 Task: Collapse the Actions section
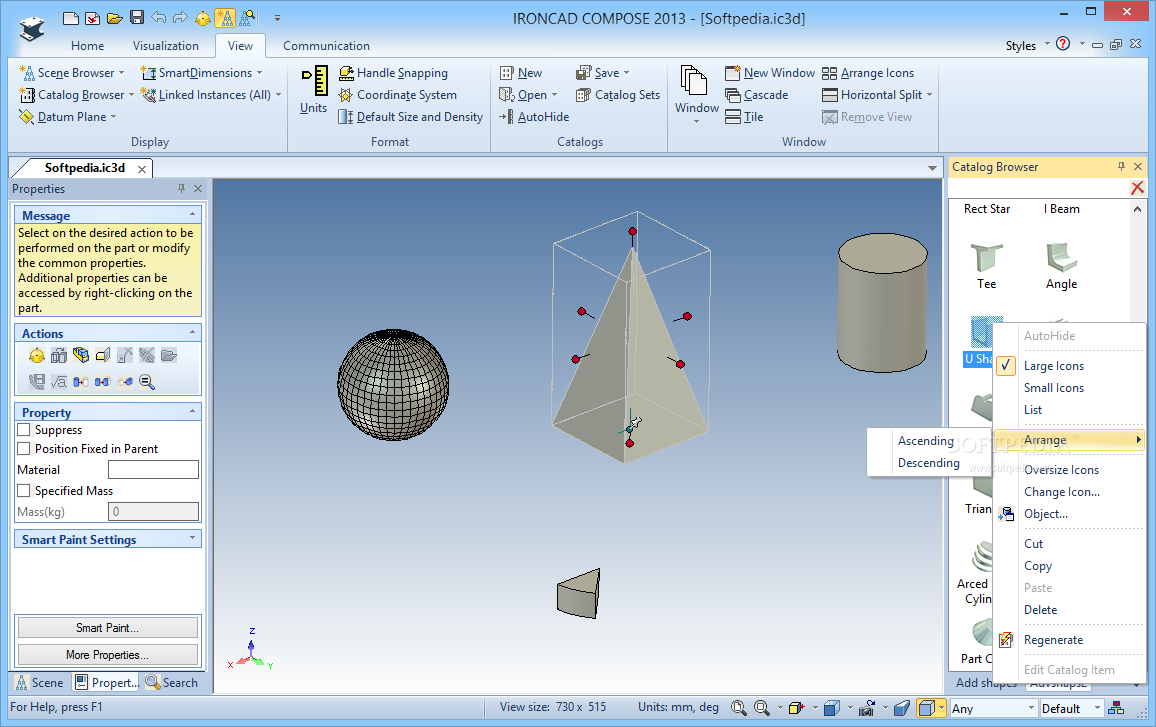[x=192, y=333]
